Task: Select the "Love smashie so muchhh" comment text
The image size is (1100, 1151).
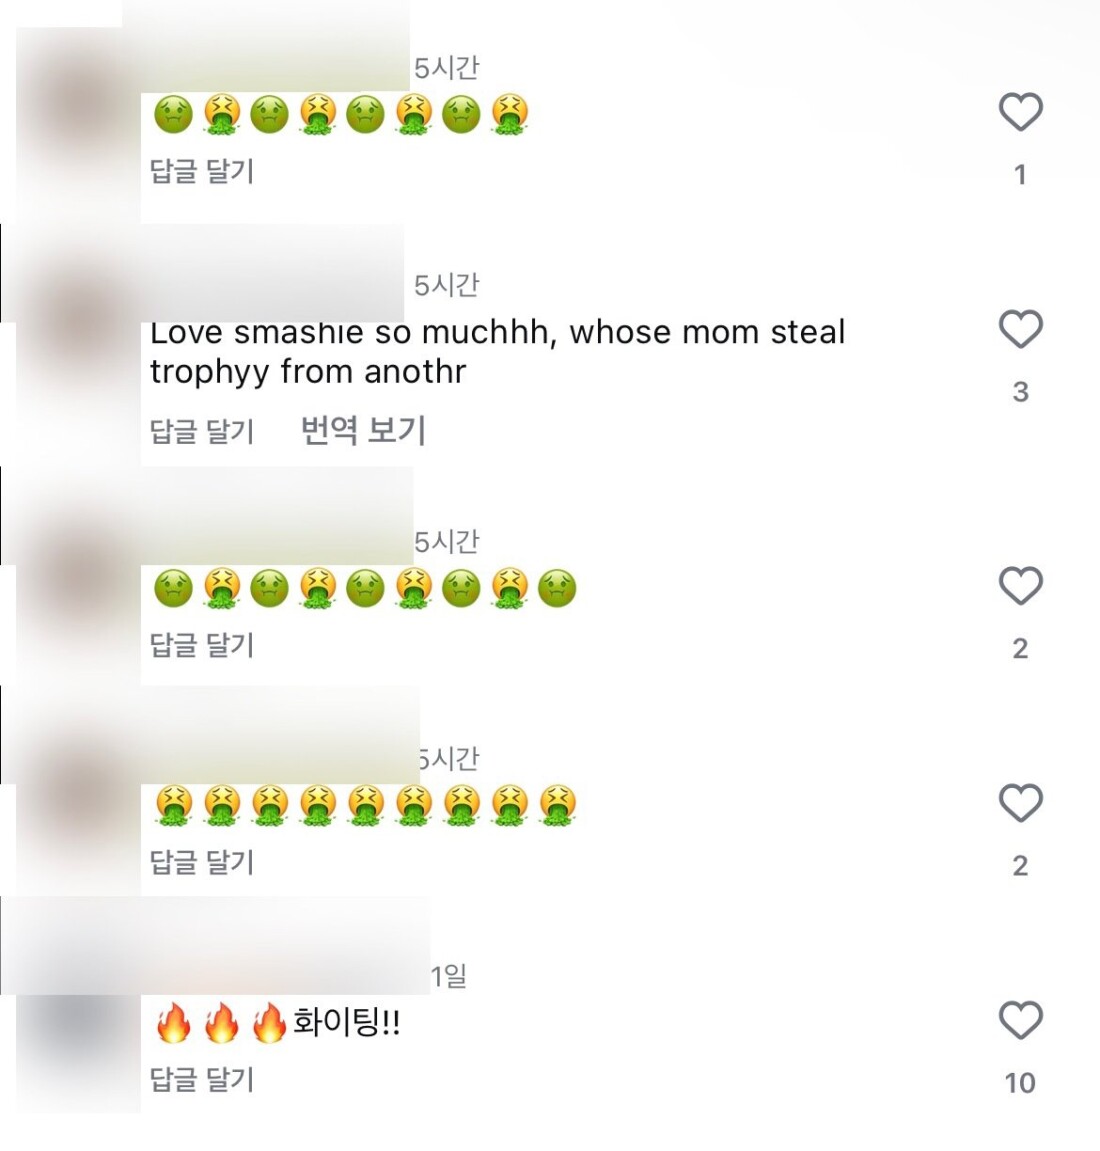Action: coord(498,352)
